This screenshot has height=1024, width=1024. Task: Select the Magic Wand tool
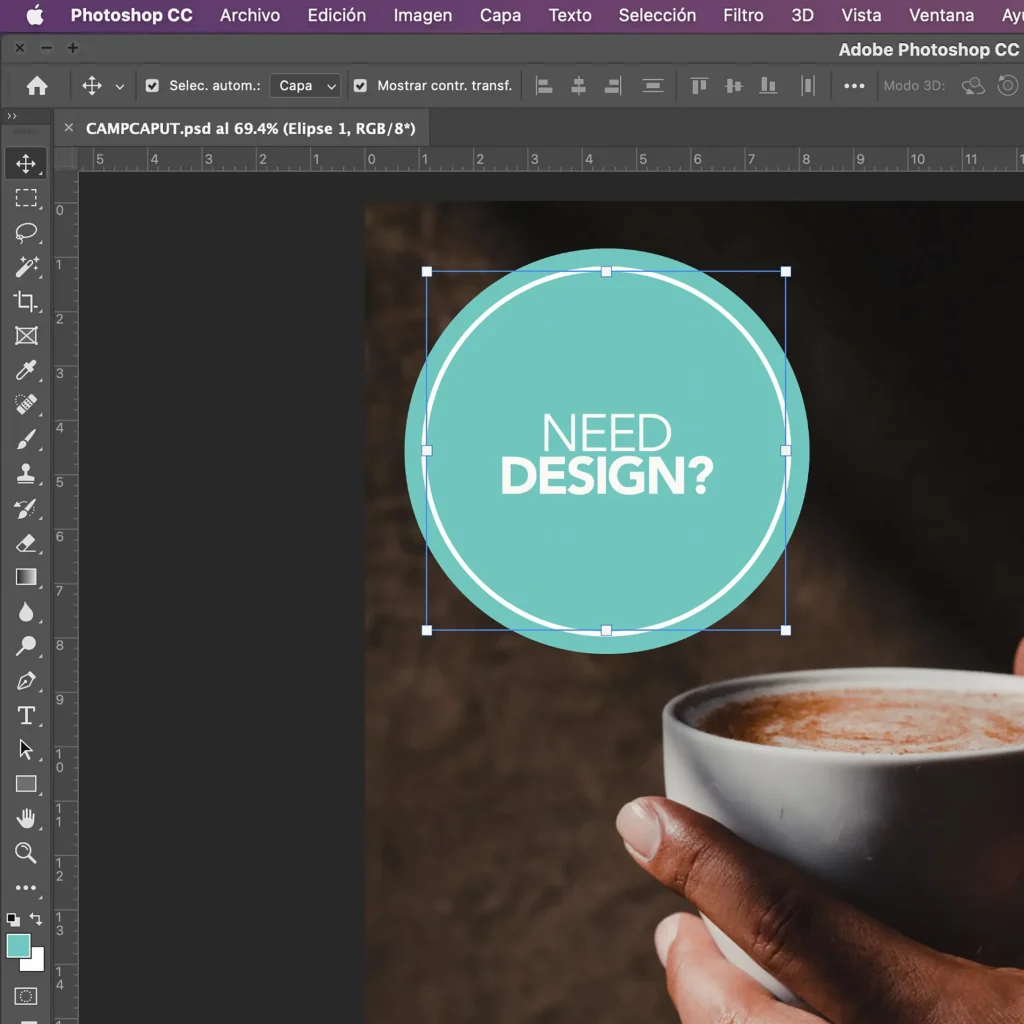pyautogui.click(x=26, y=267)
